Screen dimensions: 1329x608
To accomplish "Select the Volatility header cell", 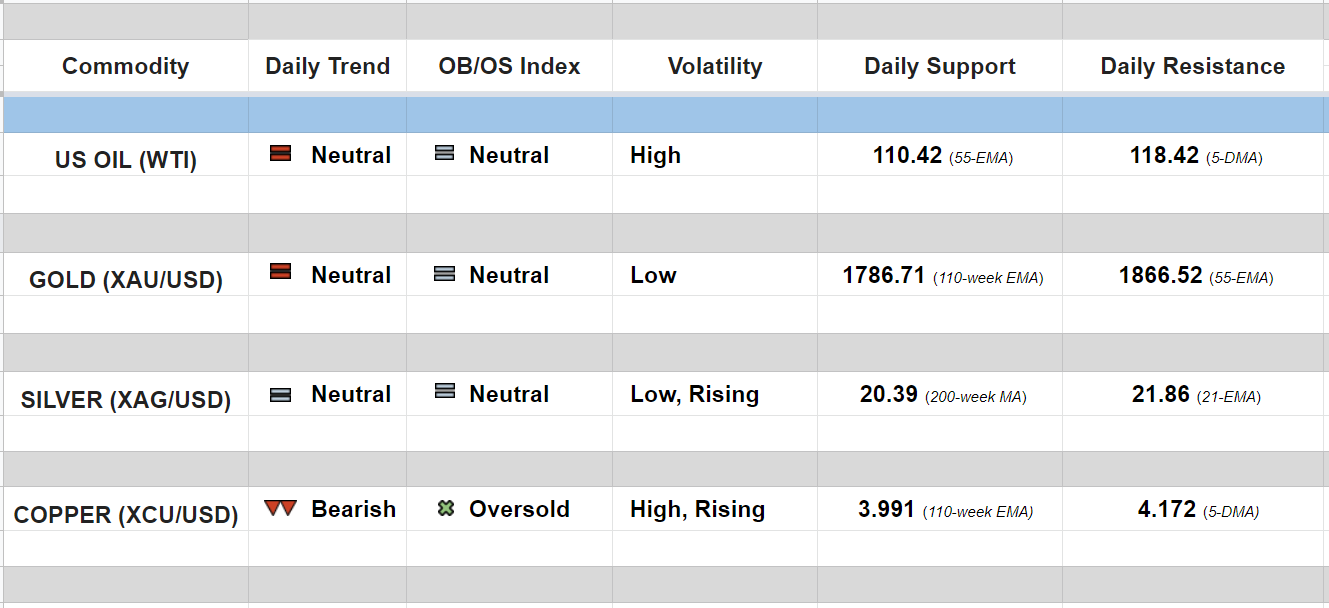I will 714,66.
